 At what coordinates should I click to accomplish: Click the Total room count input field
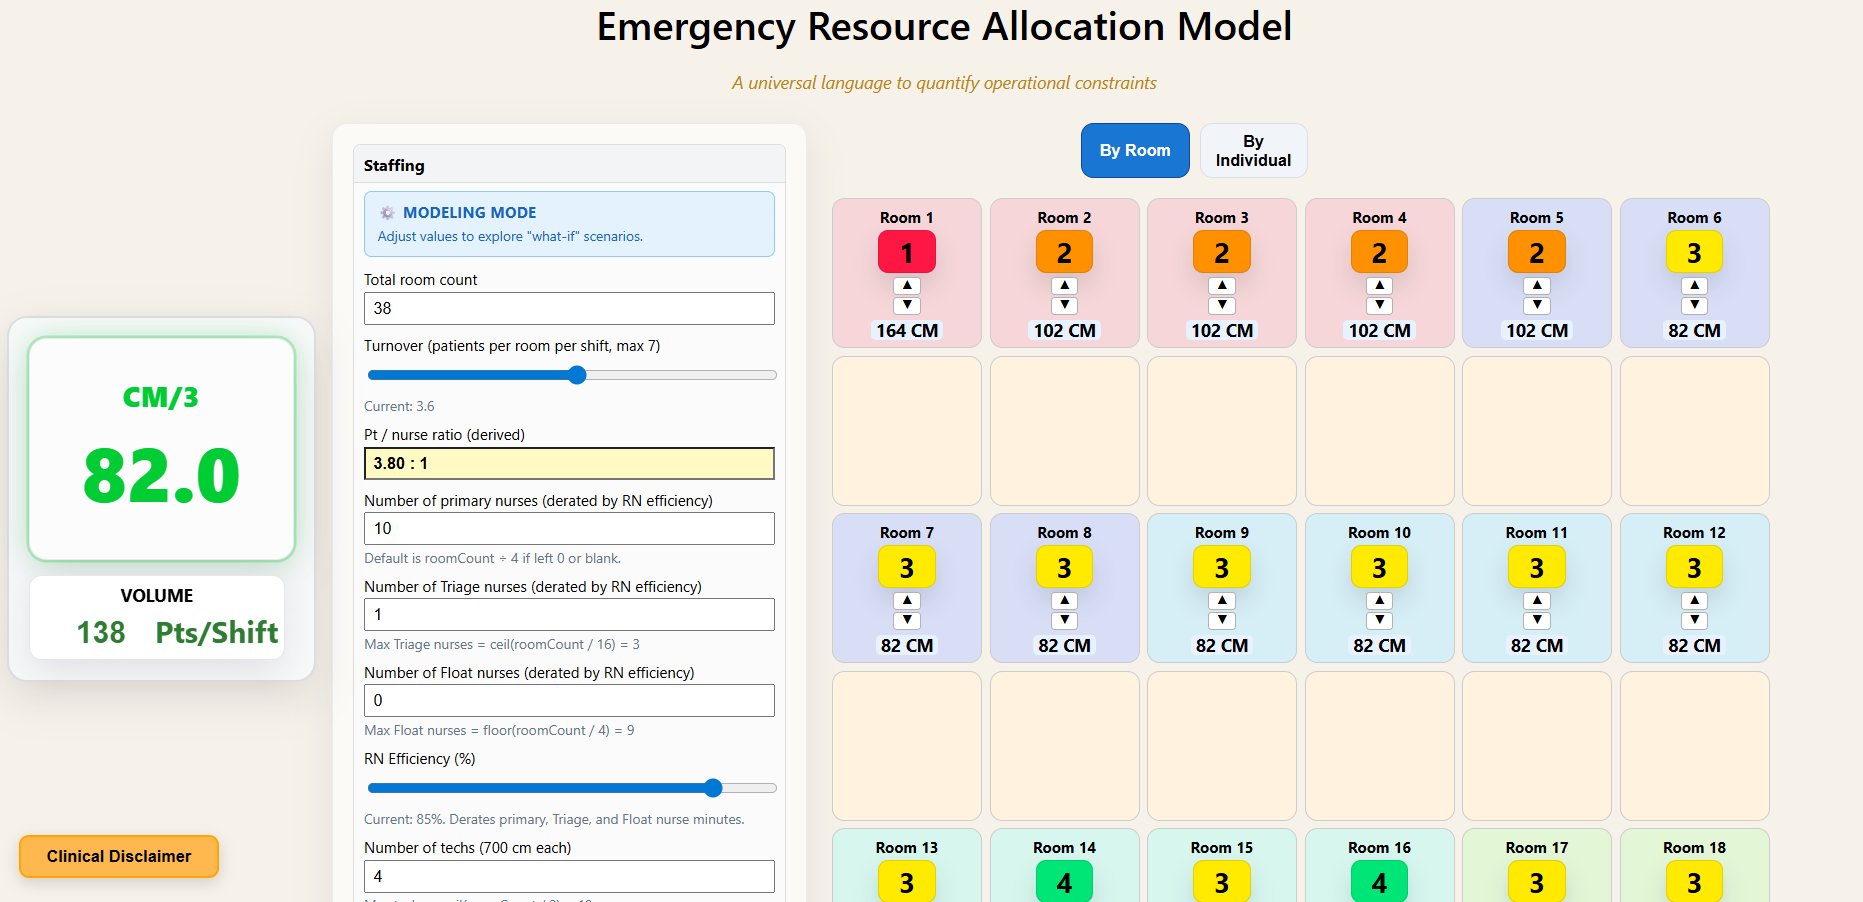(569, 308)
